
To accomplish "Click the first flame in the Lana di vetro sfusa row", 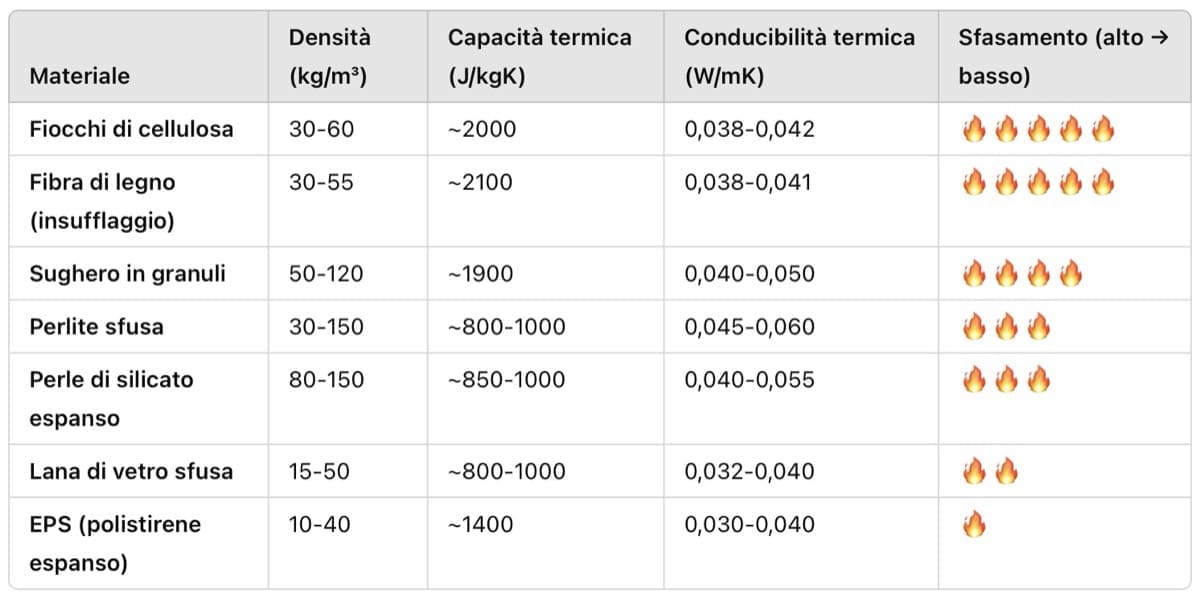I will [973, 472].
